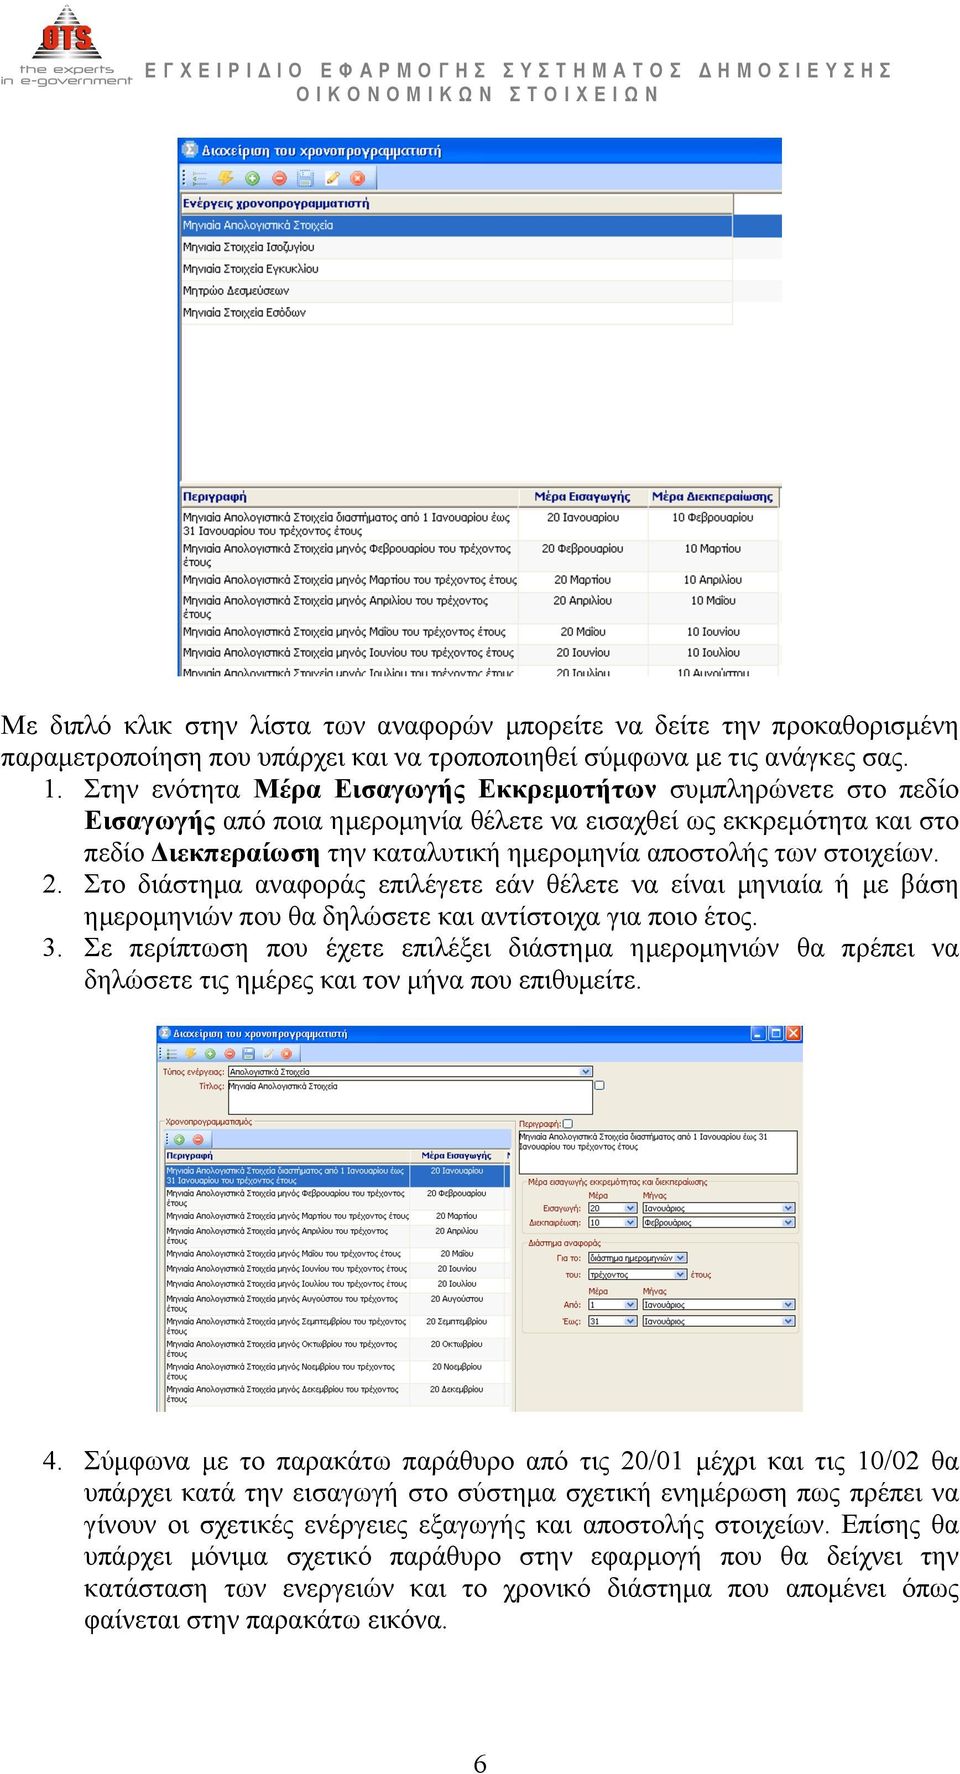Click the list icon in upper window toolbar
960x1774 pixels.
199,178
